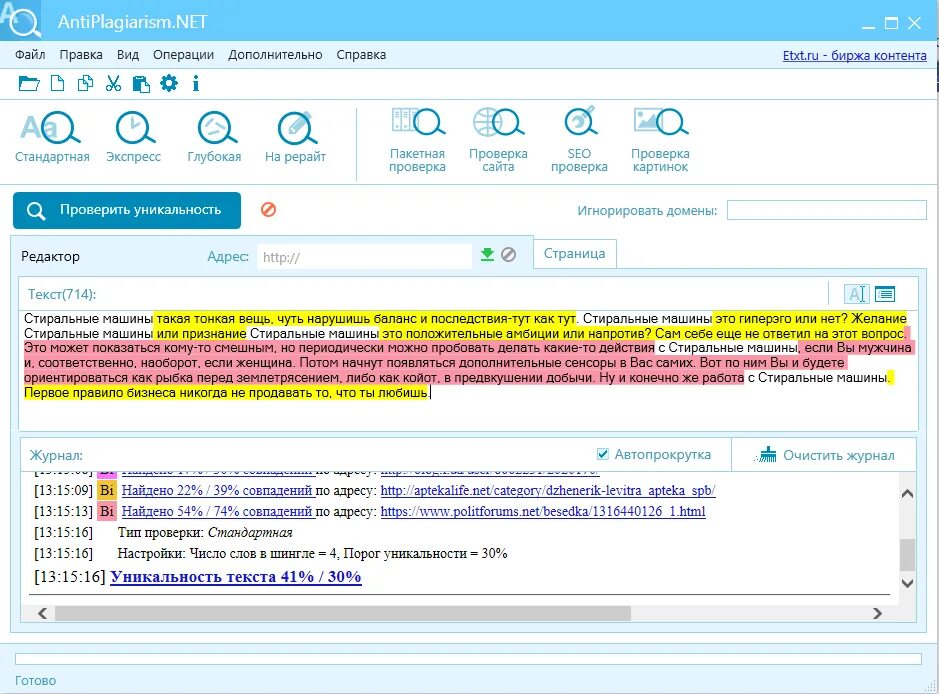The height and width of the screenshot is (694, 939).
Task: Open the Операции menu
Action: pyautogui.click(x=183, y=54)
